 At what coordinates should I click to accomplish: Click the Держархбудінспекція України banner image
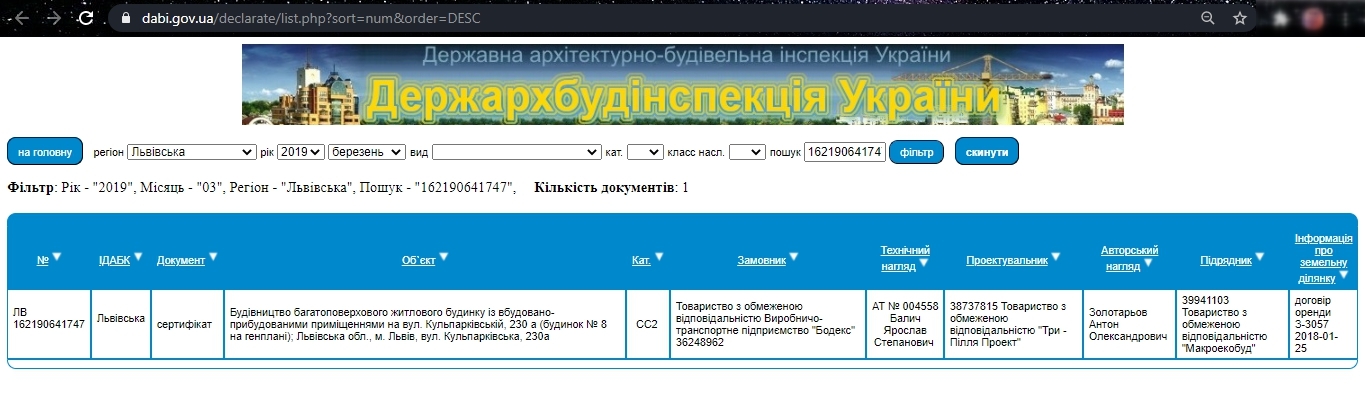[x=682, y=85]
